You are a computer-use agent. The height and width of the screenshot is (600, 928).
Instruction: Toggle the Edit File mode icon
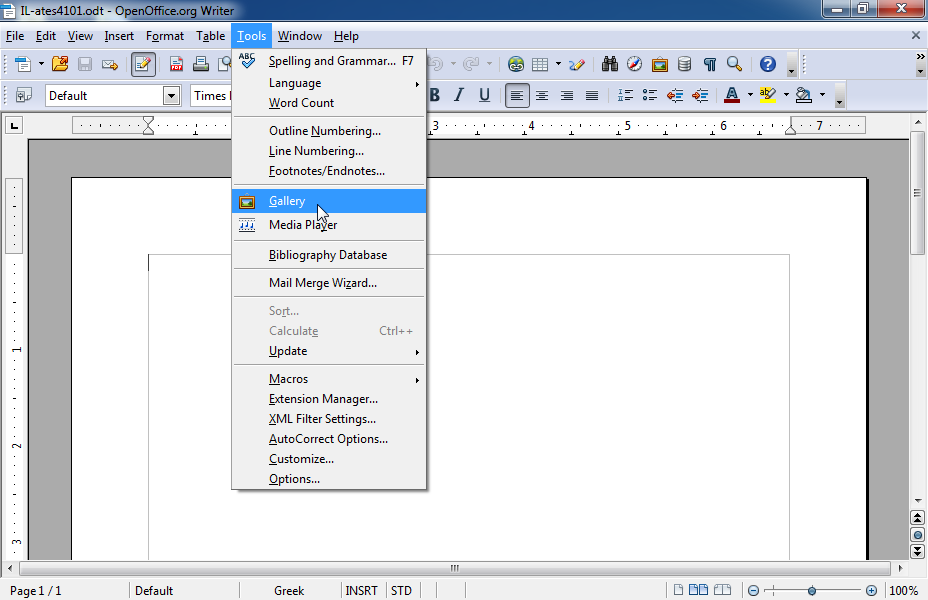coord(143,64)
